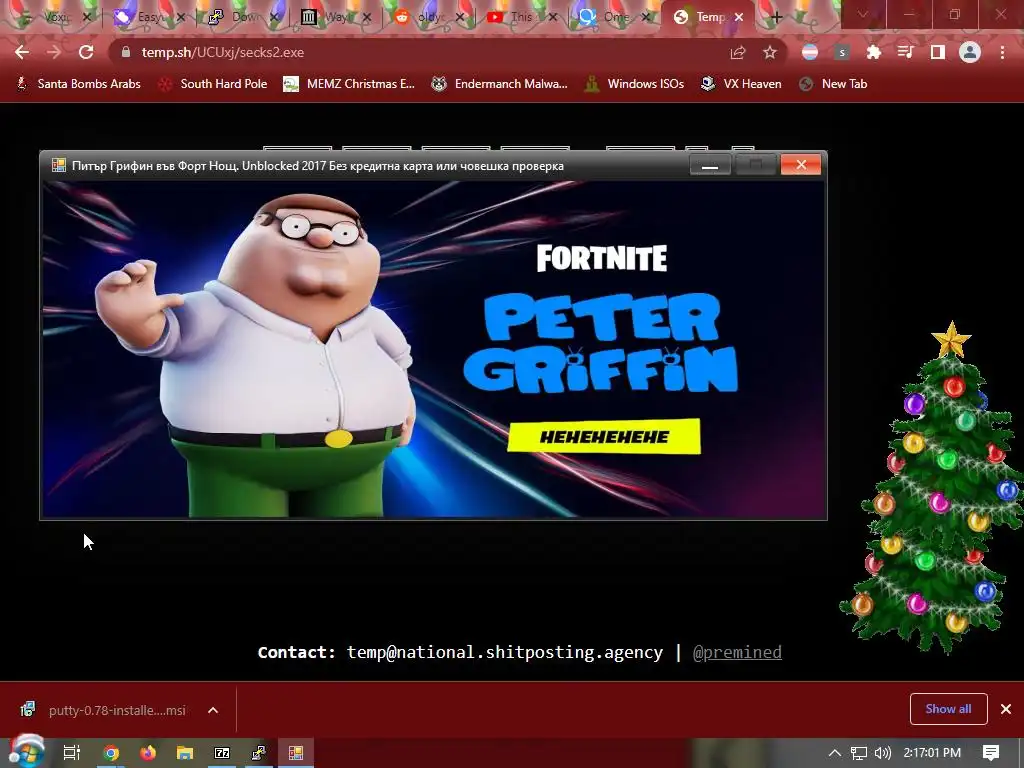Open the @premined contact link
Screen dimensions: 1024x768
coord(737,652)
